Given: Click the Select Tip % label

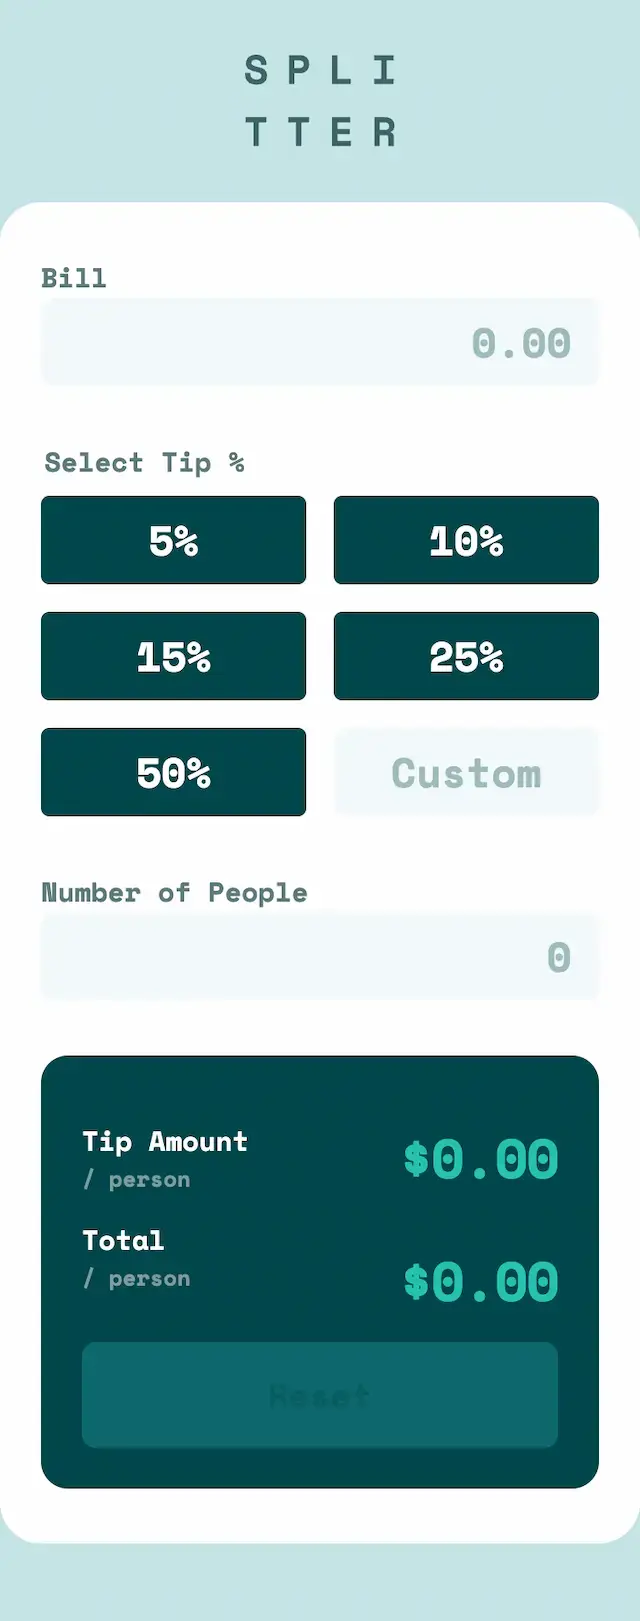Looking at the screenshot, I should point(146,462).
